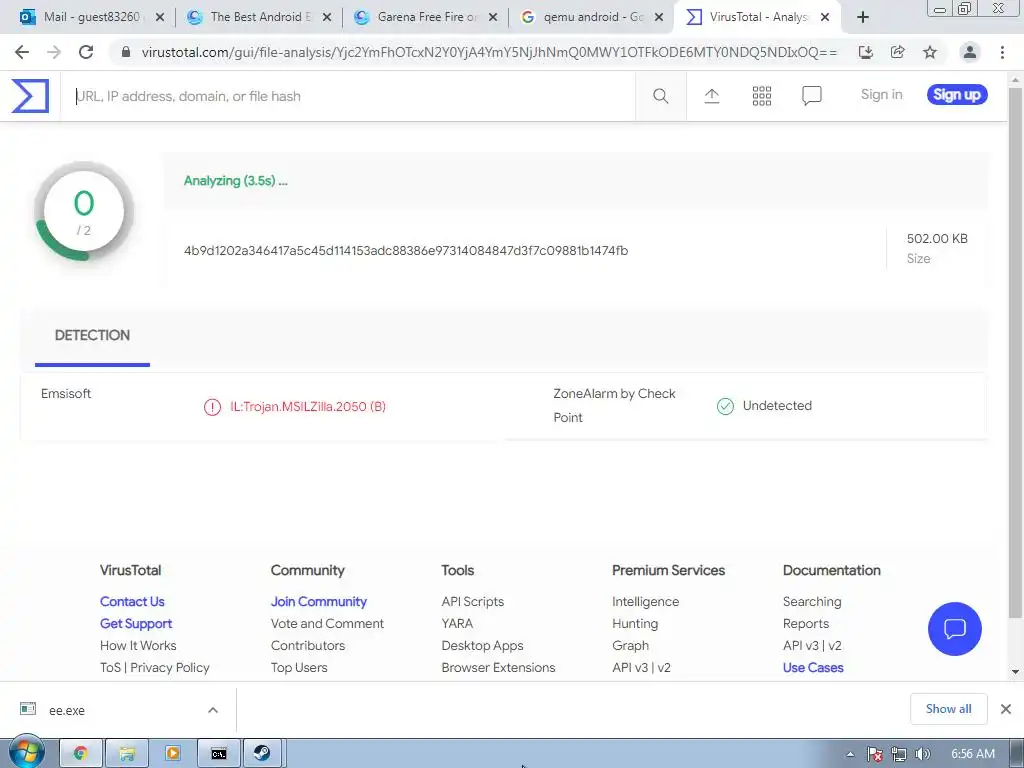Click the IL:Trojan.MSILZilla.2050 (B) result
Screen dimensions: 1024x768
308,406
